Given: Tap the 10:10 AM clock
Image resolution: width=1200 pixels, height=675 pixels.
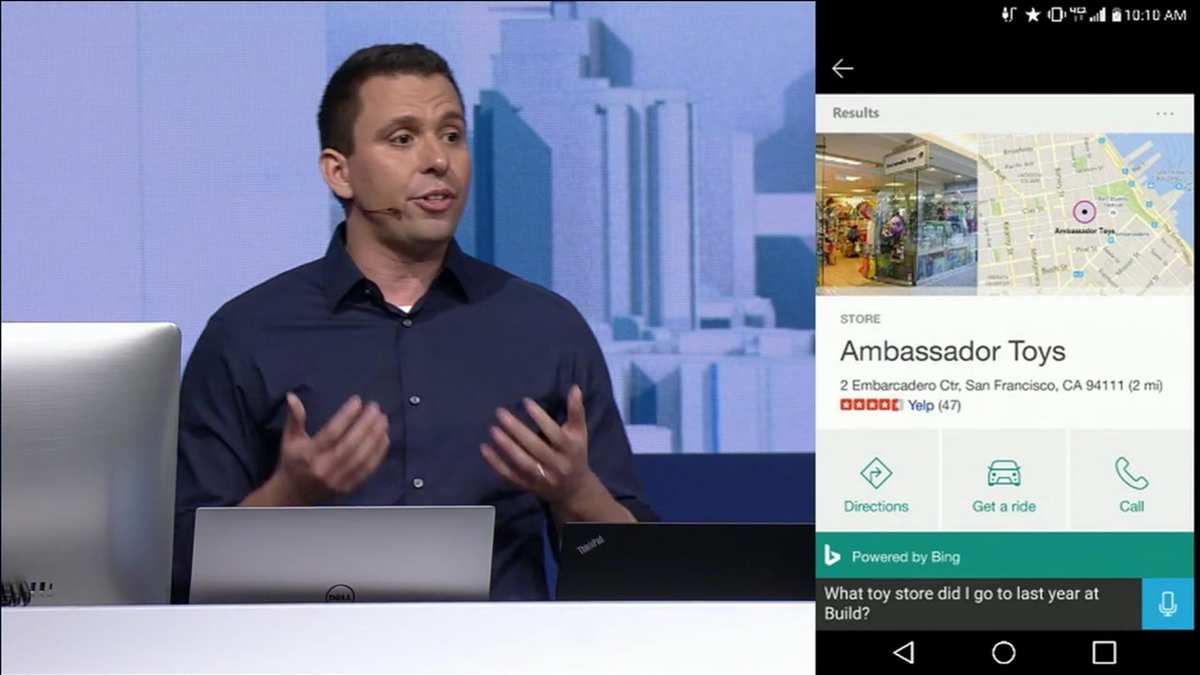Looking at the screenshot, I should 1157,15.
